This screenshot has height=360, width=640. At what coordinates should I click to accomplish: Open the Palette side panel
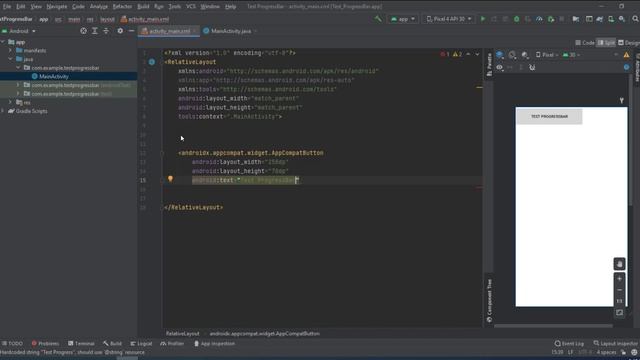click(489, 64)
